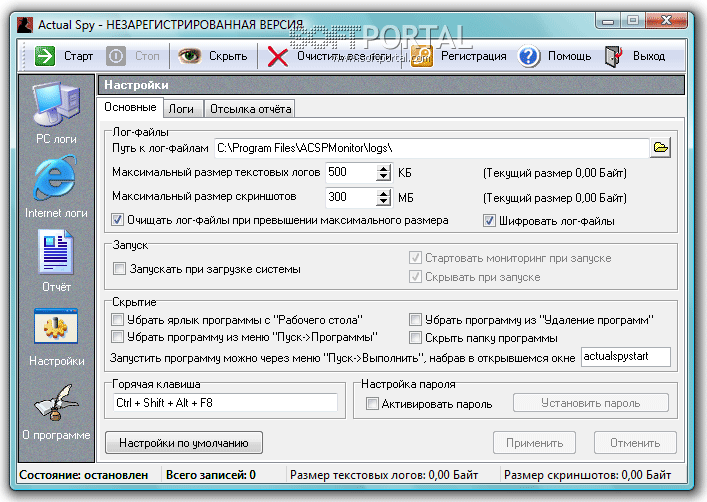Screen dimensions: 707x502
Task: Click the Состояние: остановлен status text
Action: coord(84,475)
